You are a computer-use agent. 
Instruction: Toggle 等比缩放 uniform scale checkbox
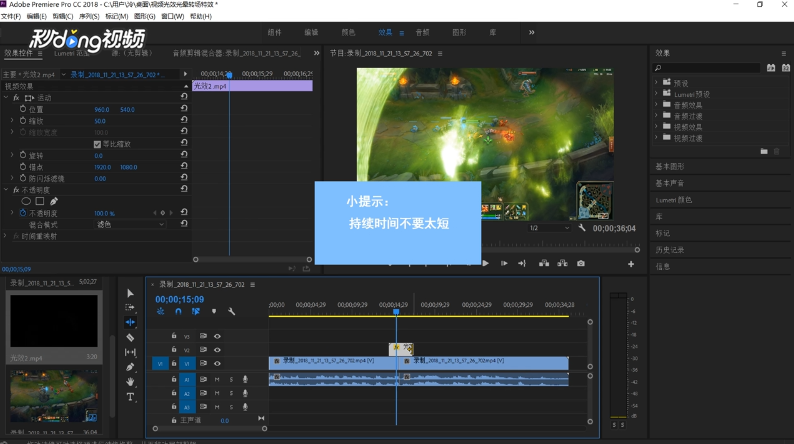97,144
